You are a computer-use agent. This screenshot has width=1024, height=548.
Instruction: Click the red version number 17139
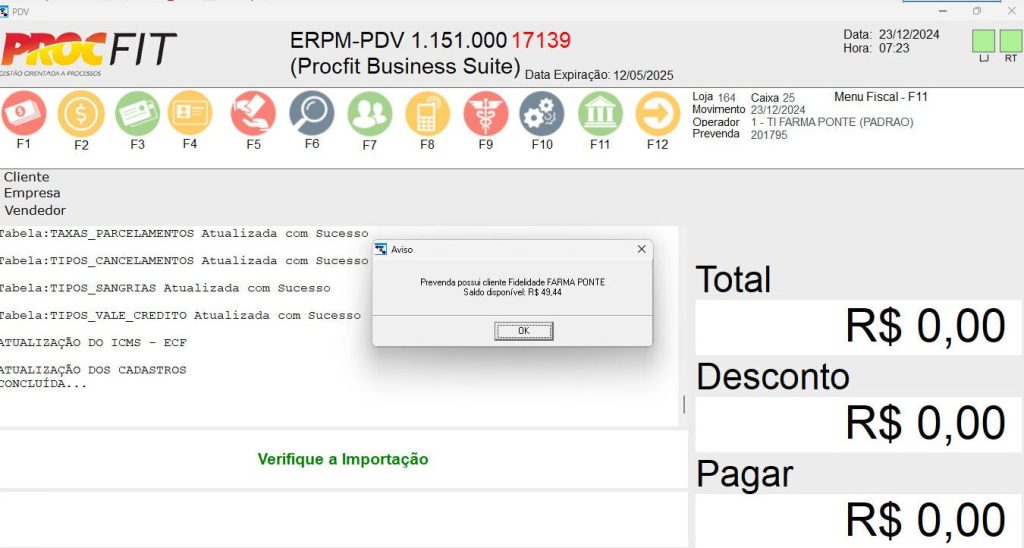click(x=541, y=40)
